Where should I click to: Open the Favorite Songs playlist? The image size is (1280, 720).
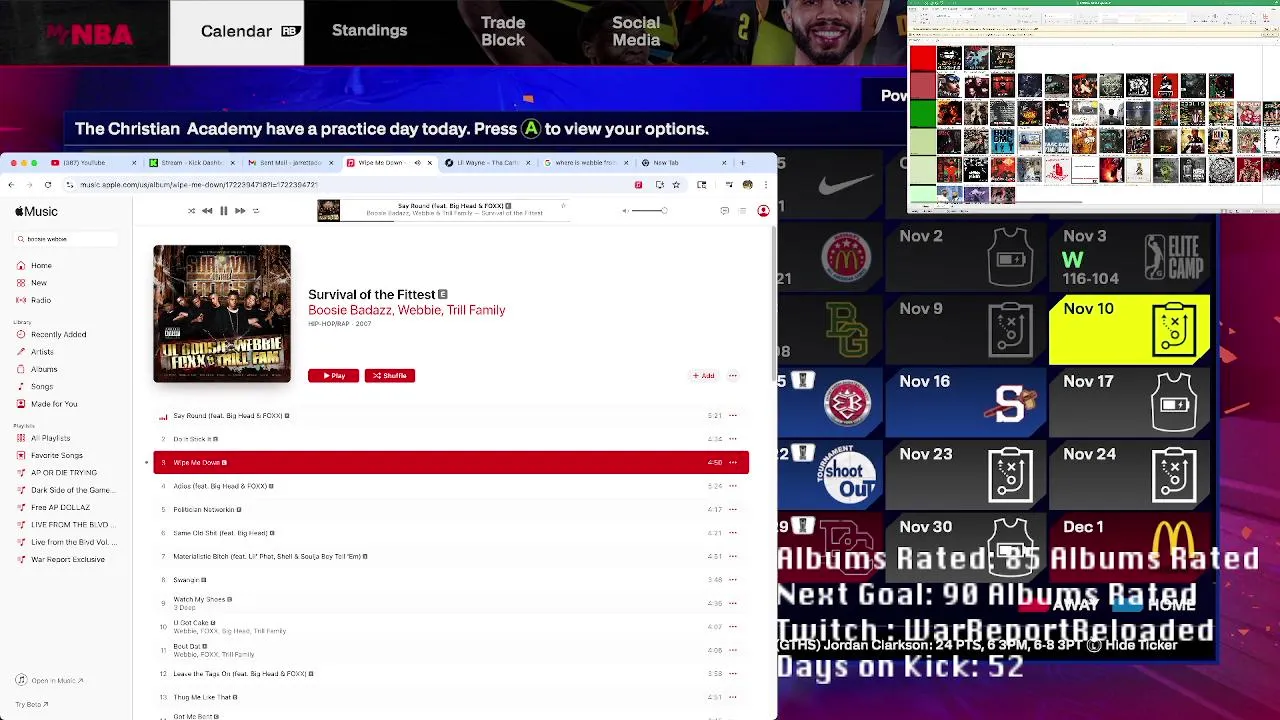pos(56,455)
